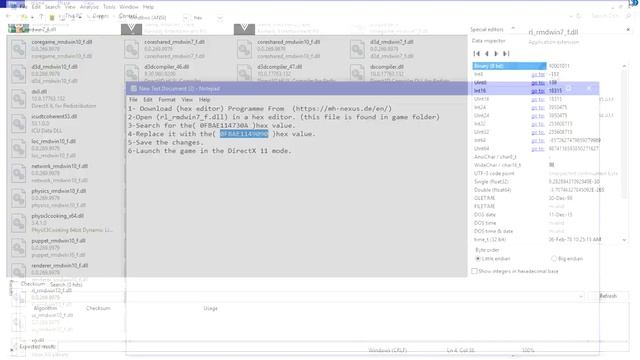The width and height of the screenshot is (640, 360).
Task: Switch to Search (0 hits) tab
Action: 66,284
